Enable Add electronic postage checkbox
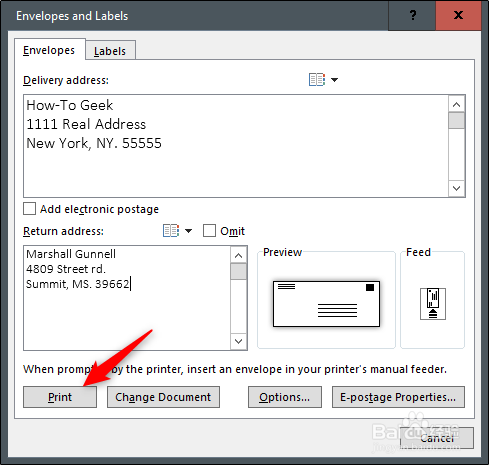The height and width of the screenshot is (465, 489). pos(29,209)
